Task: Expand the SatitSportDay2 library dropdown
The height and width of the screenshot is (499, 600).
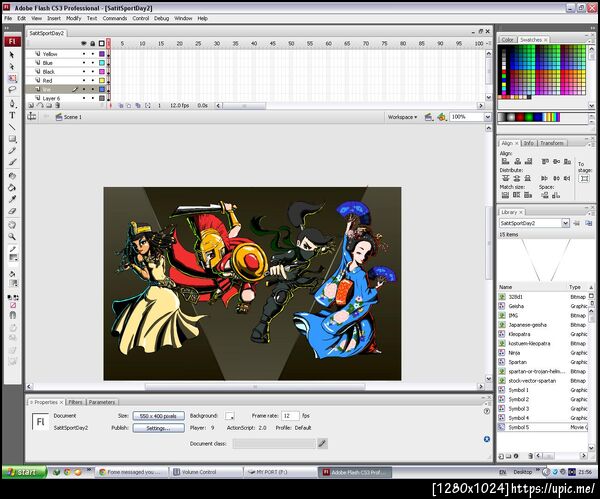Action: point(566,223)
